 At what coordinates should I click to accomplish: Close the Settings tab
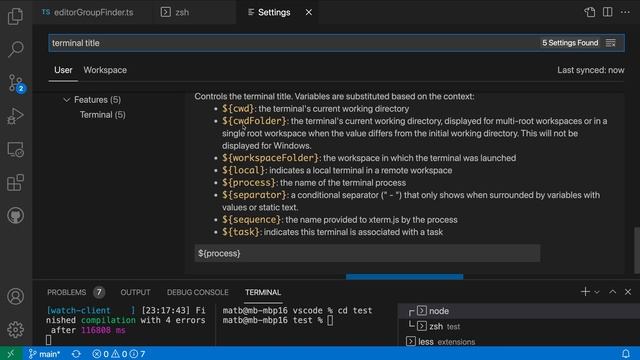click(x=309, y=12)
